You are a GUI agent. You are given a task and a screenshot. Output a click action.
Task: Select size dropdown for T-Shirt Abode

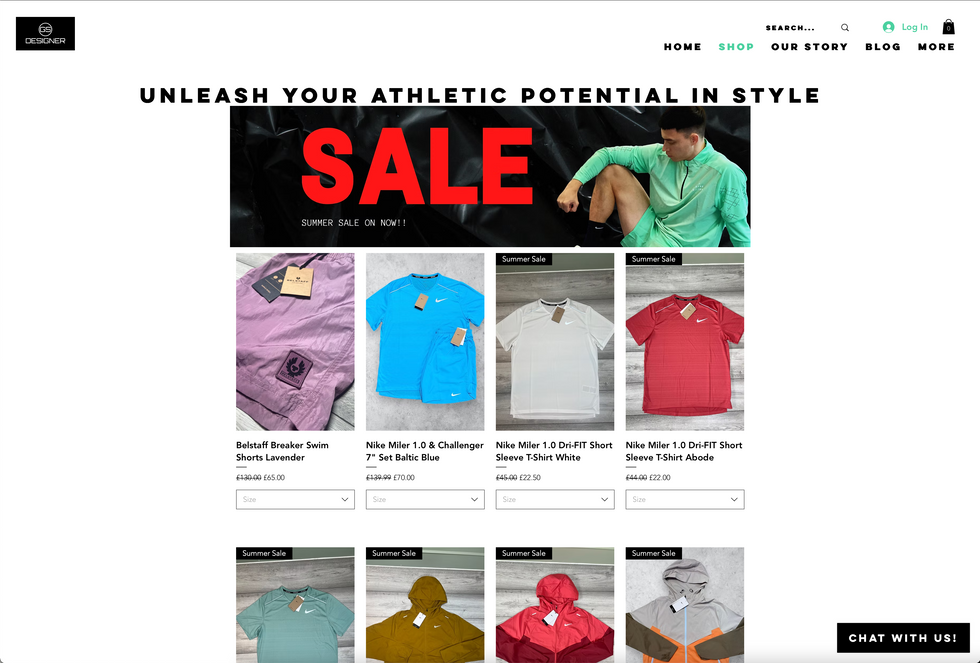[685, 499]
